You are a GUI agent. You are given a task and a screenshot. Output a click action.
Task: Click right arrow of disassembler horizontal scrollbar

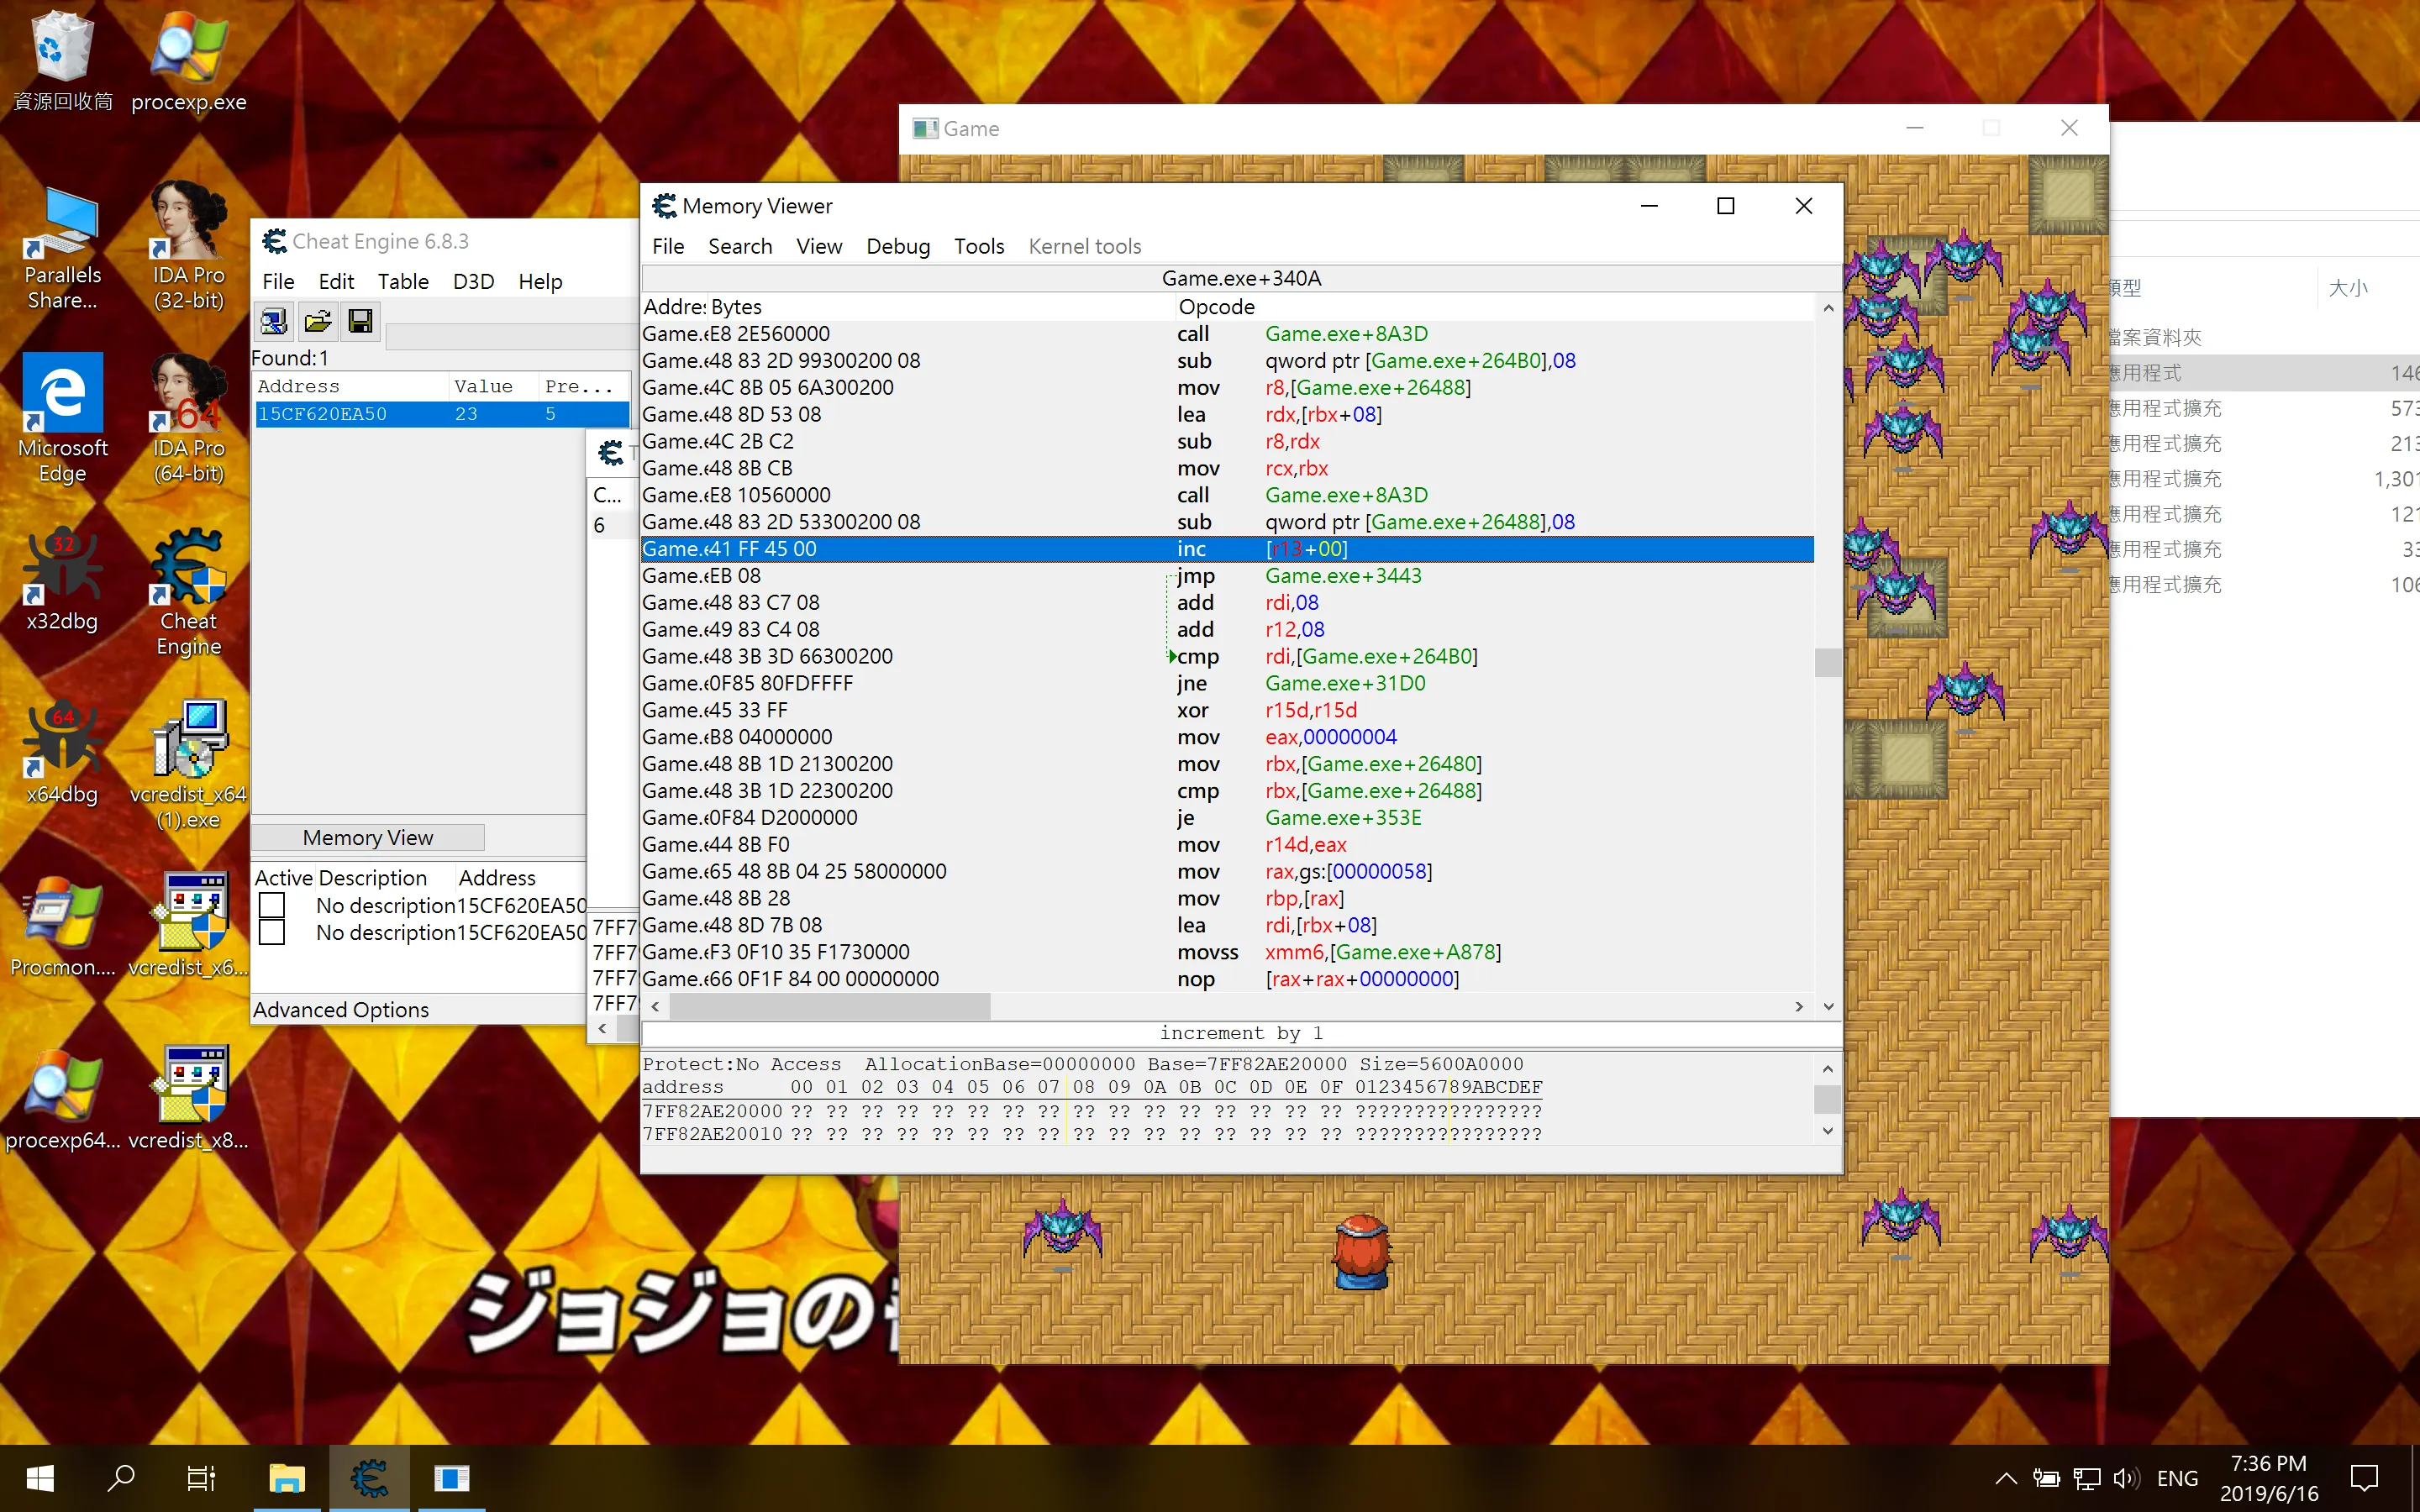pos(1799,1006)
